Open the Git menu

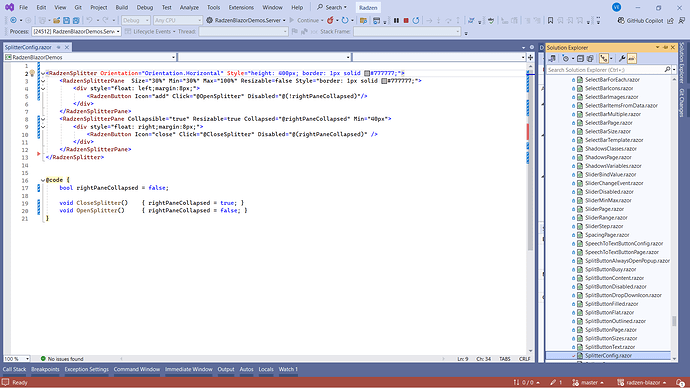click(78, 7)
